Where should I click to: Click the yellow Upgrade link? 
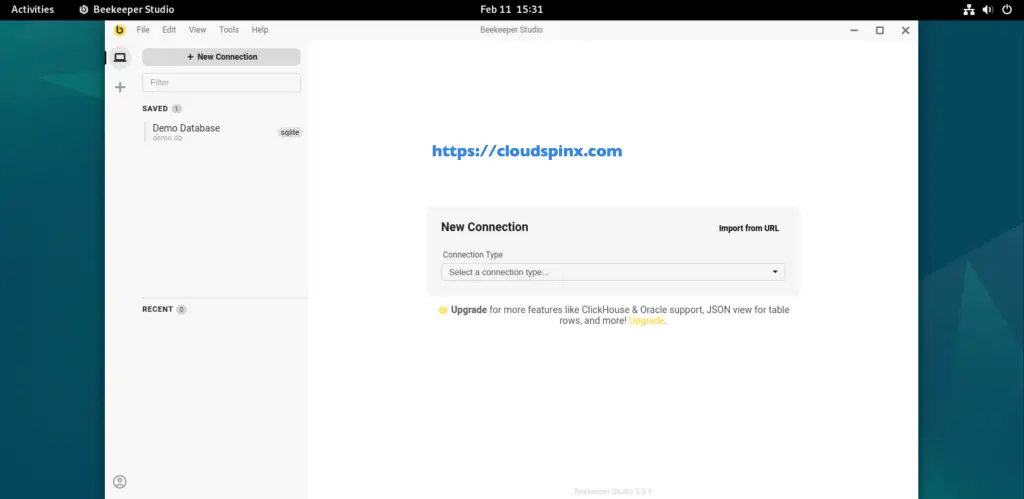[647, 321]
